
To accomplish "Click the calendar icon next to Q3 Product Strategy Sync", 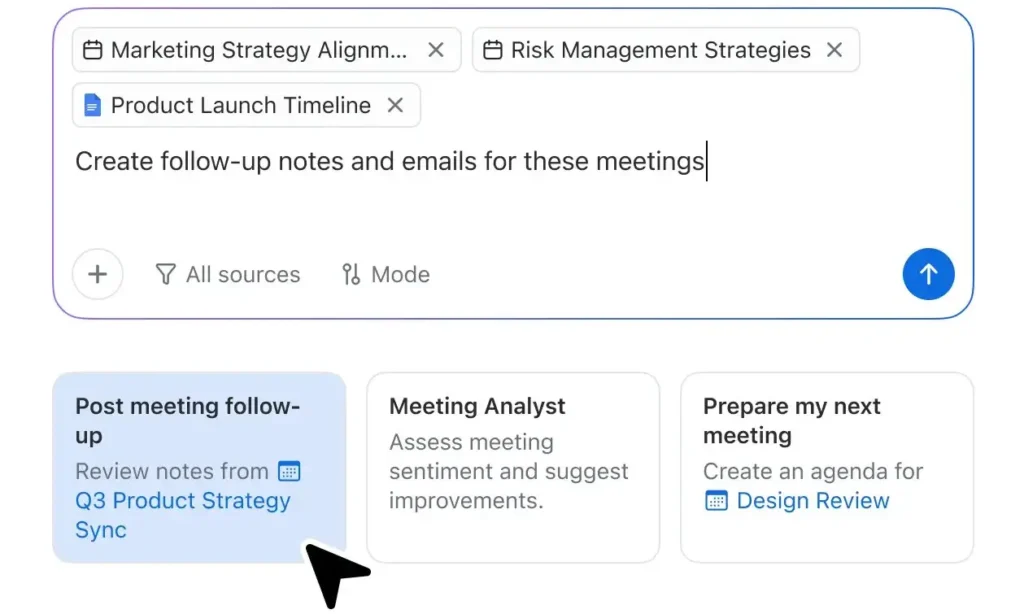I will [289, 471].
